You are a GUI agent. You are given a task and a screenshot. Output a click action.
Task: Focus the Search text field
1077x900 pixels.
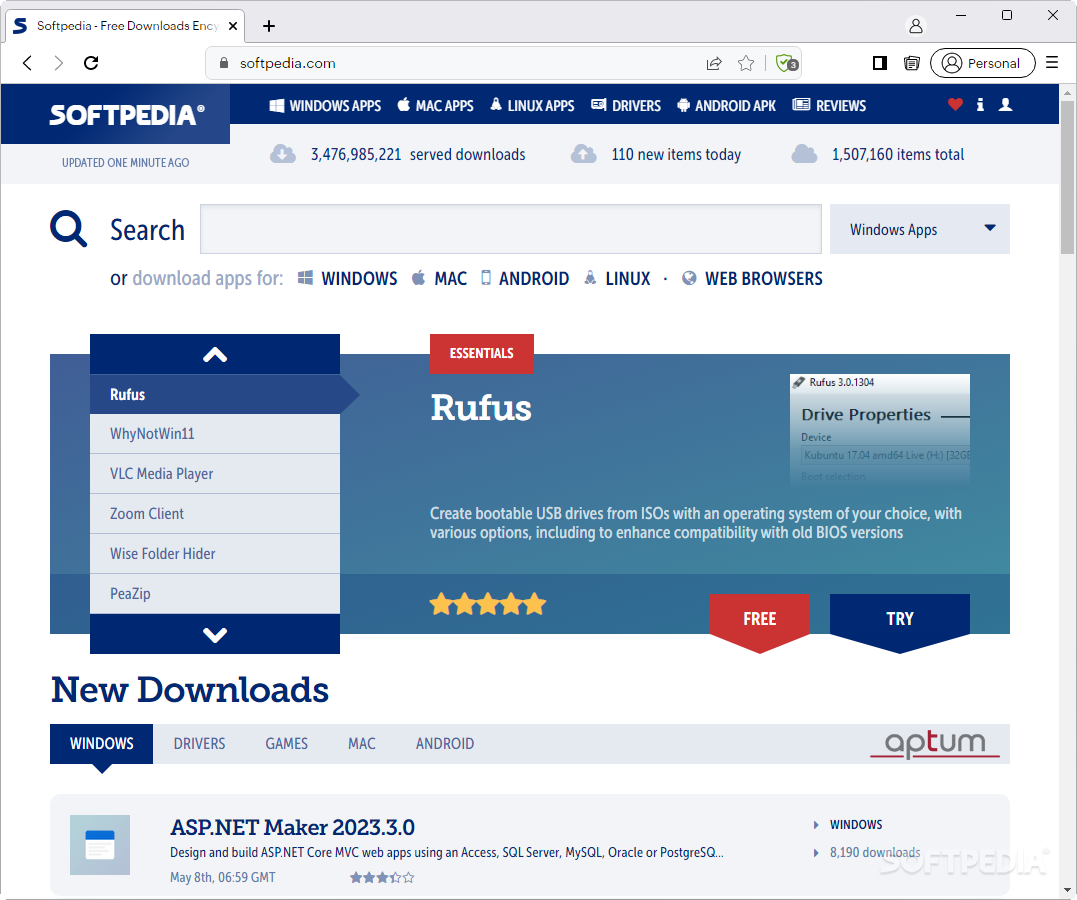point(510,229)
